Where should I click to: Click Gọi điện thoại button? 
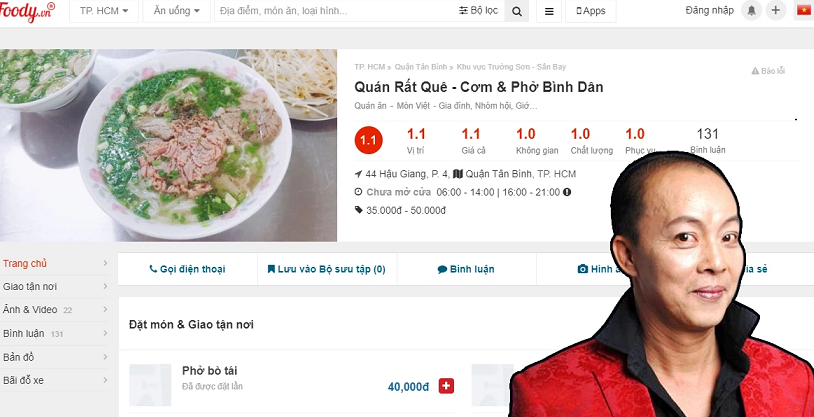click(x=187, y=269)
